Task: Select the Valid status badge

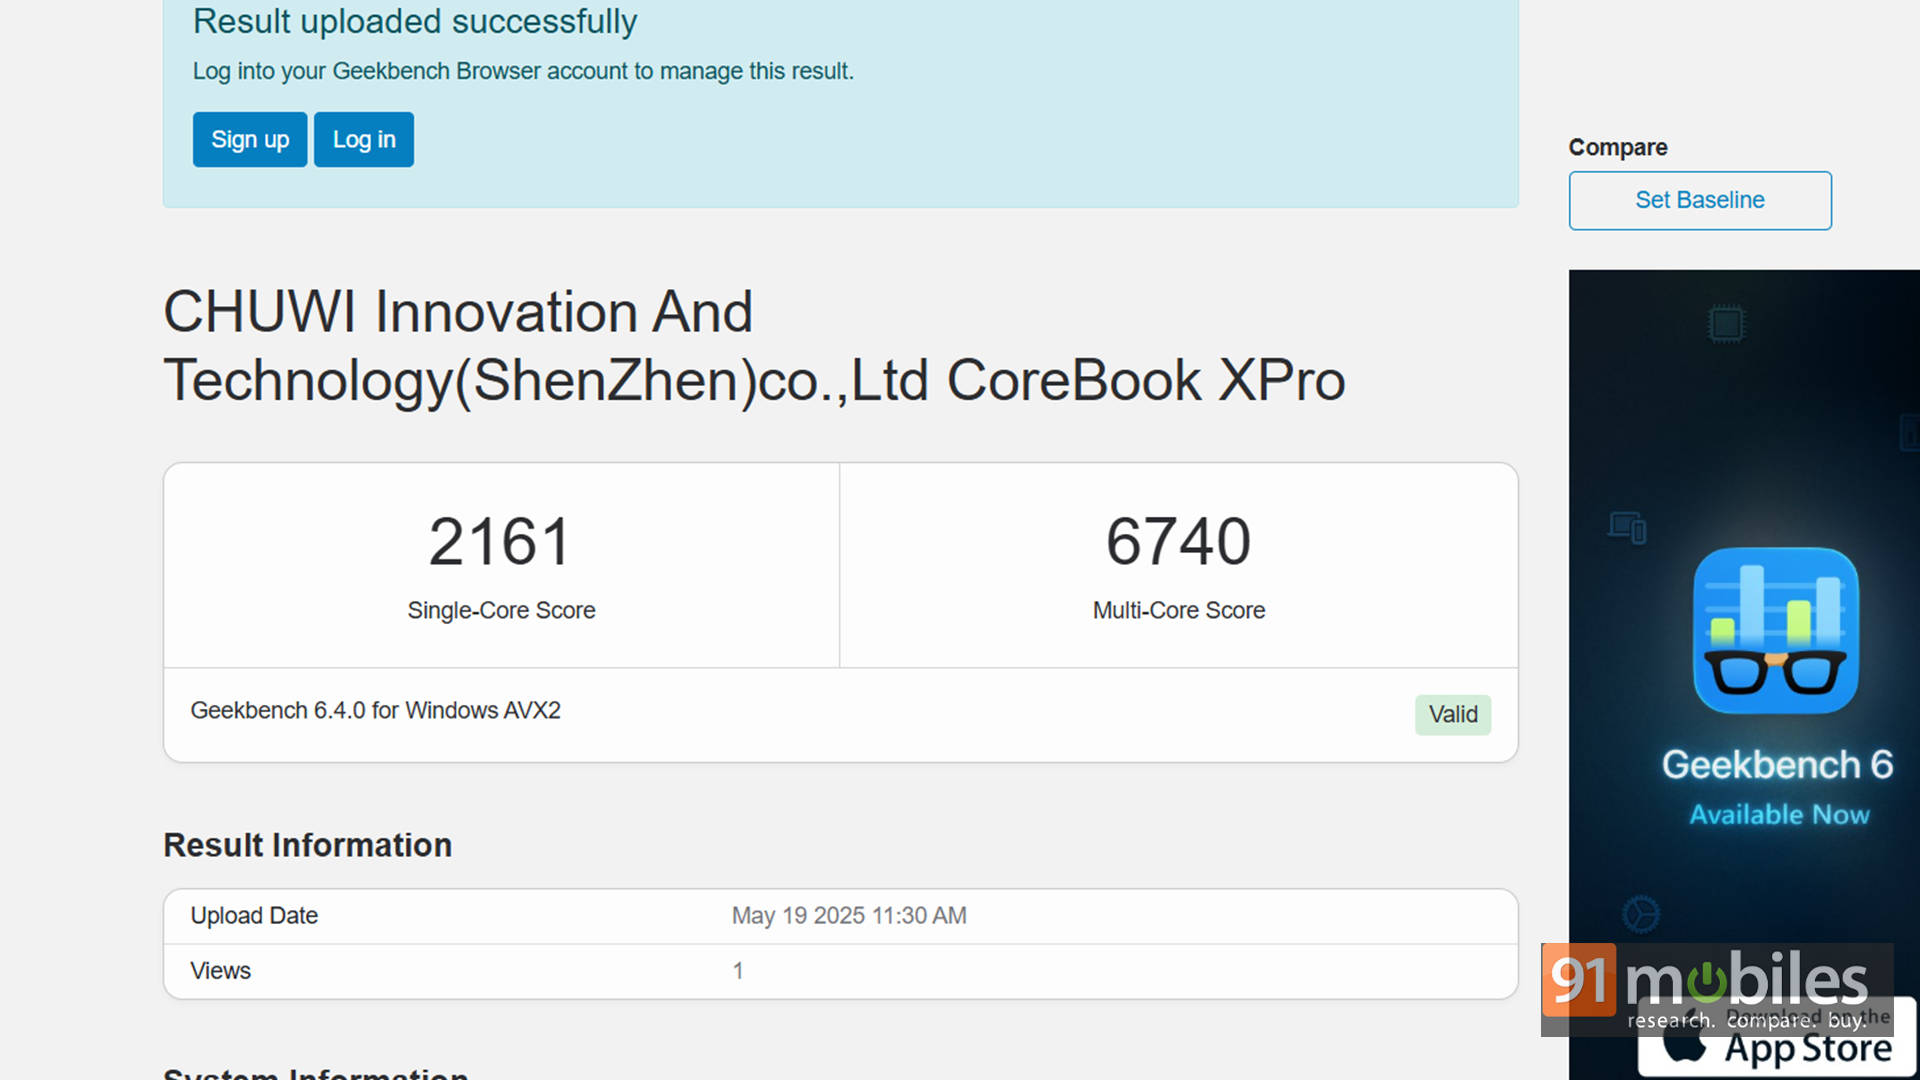Action: click(1453, 715)
